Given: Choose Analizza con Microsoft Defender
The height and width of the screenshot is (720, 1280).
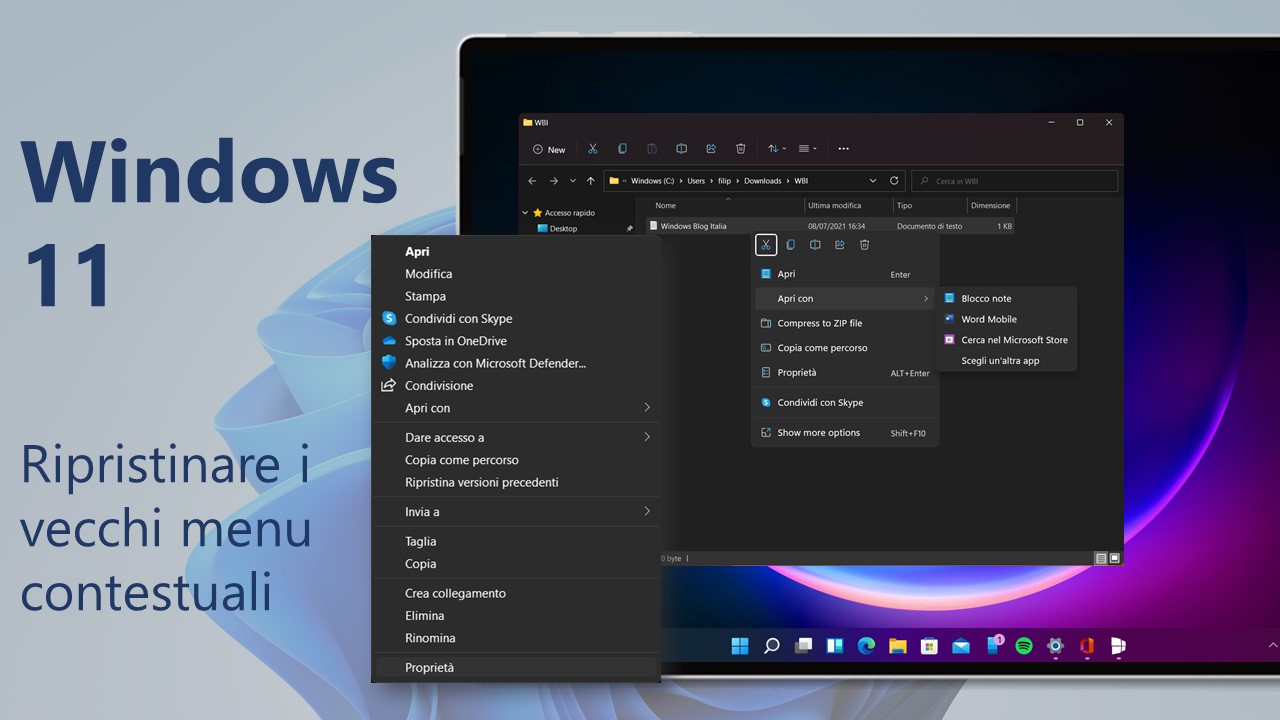Looking at the screenshot, I should pos(516,363).
